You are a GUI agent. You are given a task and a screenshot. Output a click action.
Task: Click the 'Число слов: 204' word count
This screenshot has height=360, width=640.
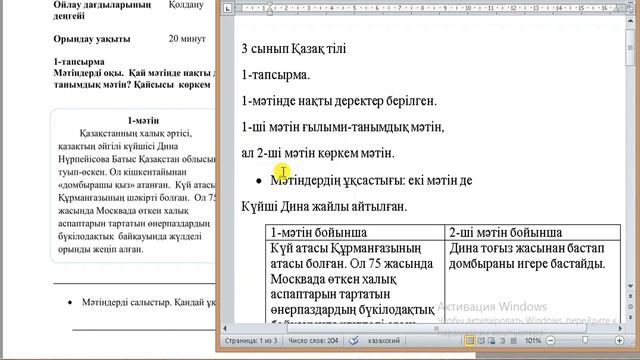[x=313, y=340]
